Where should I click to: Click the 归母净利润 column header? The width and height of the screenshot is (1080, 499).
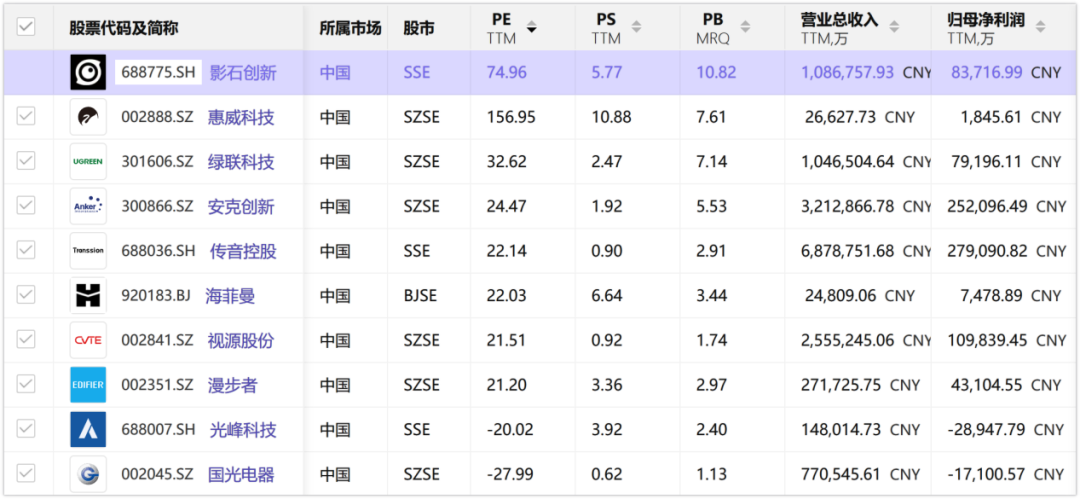(x=986, y=21)
